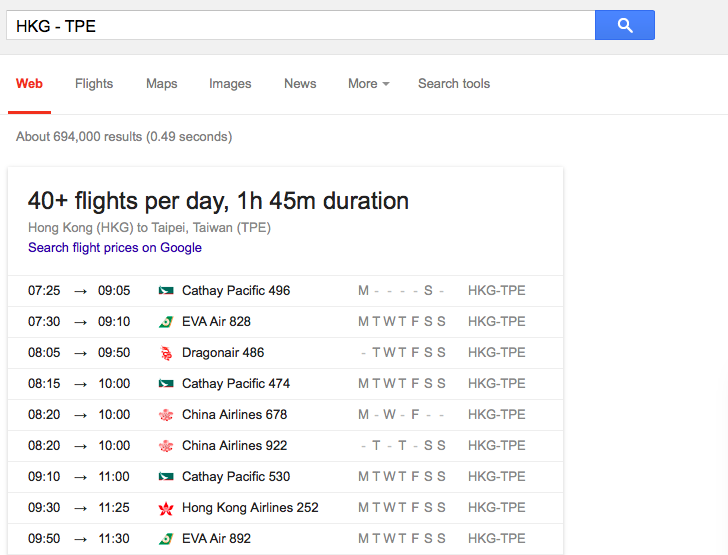The width and height of the screenshot is (728, 555).
Task: Switch to the Maps tab
Action: coord(162,84)
